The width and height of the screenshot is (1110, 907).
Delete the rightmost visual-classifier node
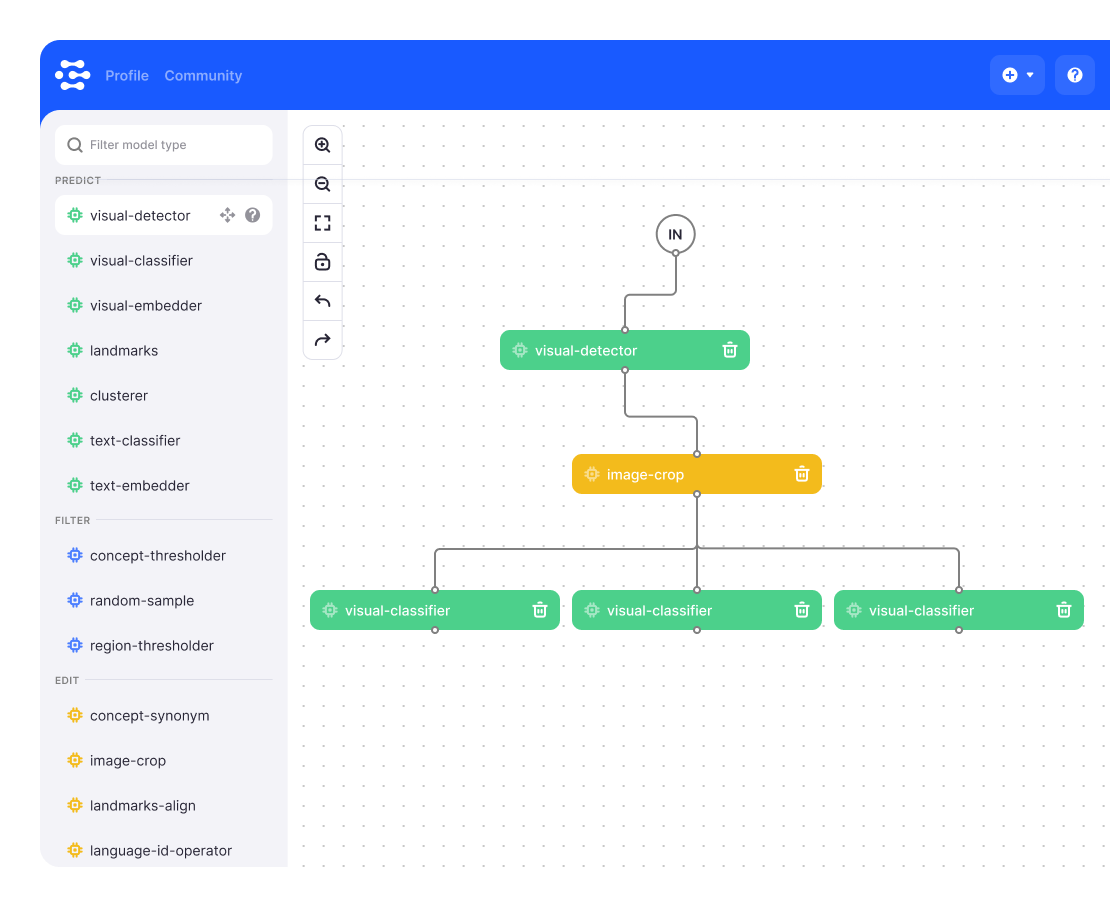1064,610
